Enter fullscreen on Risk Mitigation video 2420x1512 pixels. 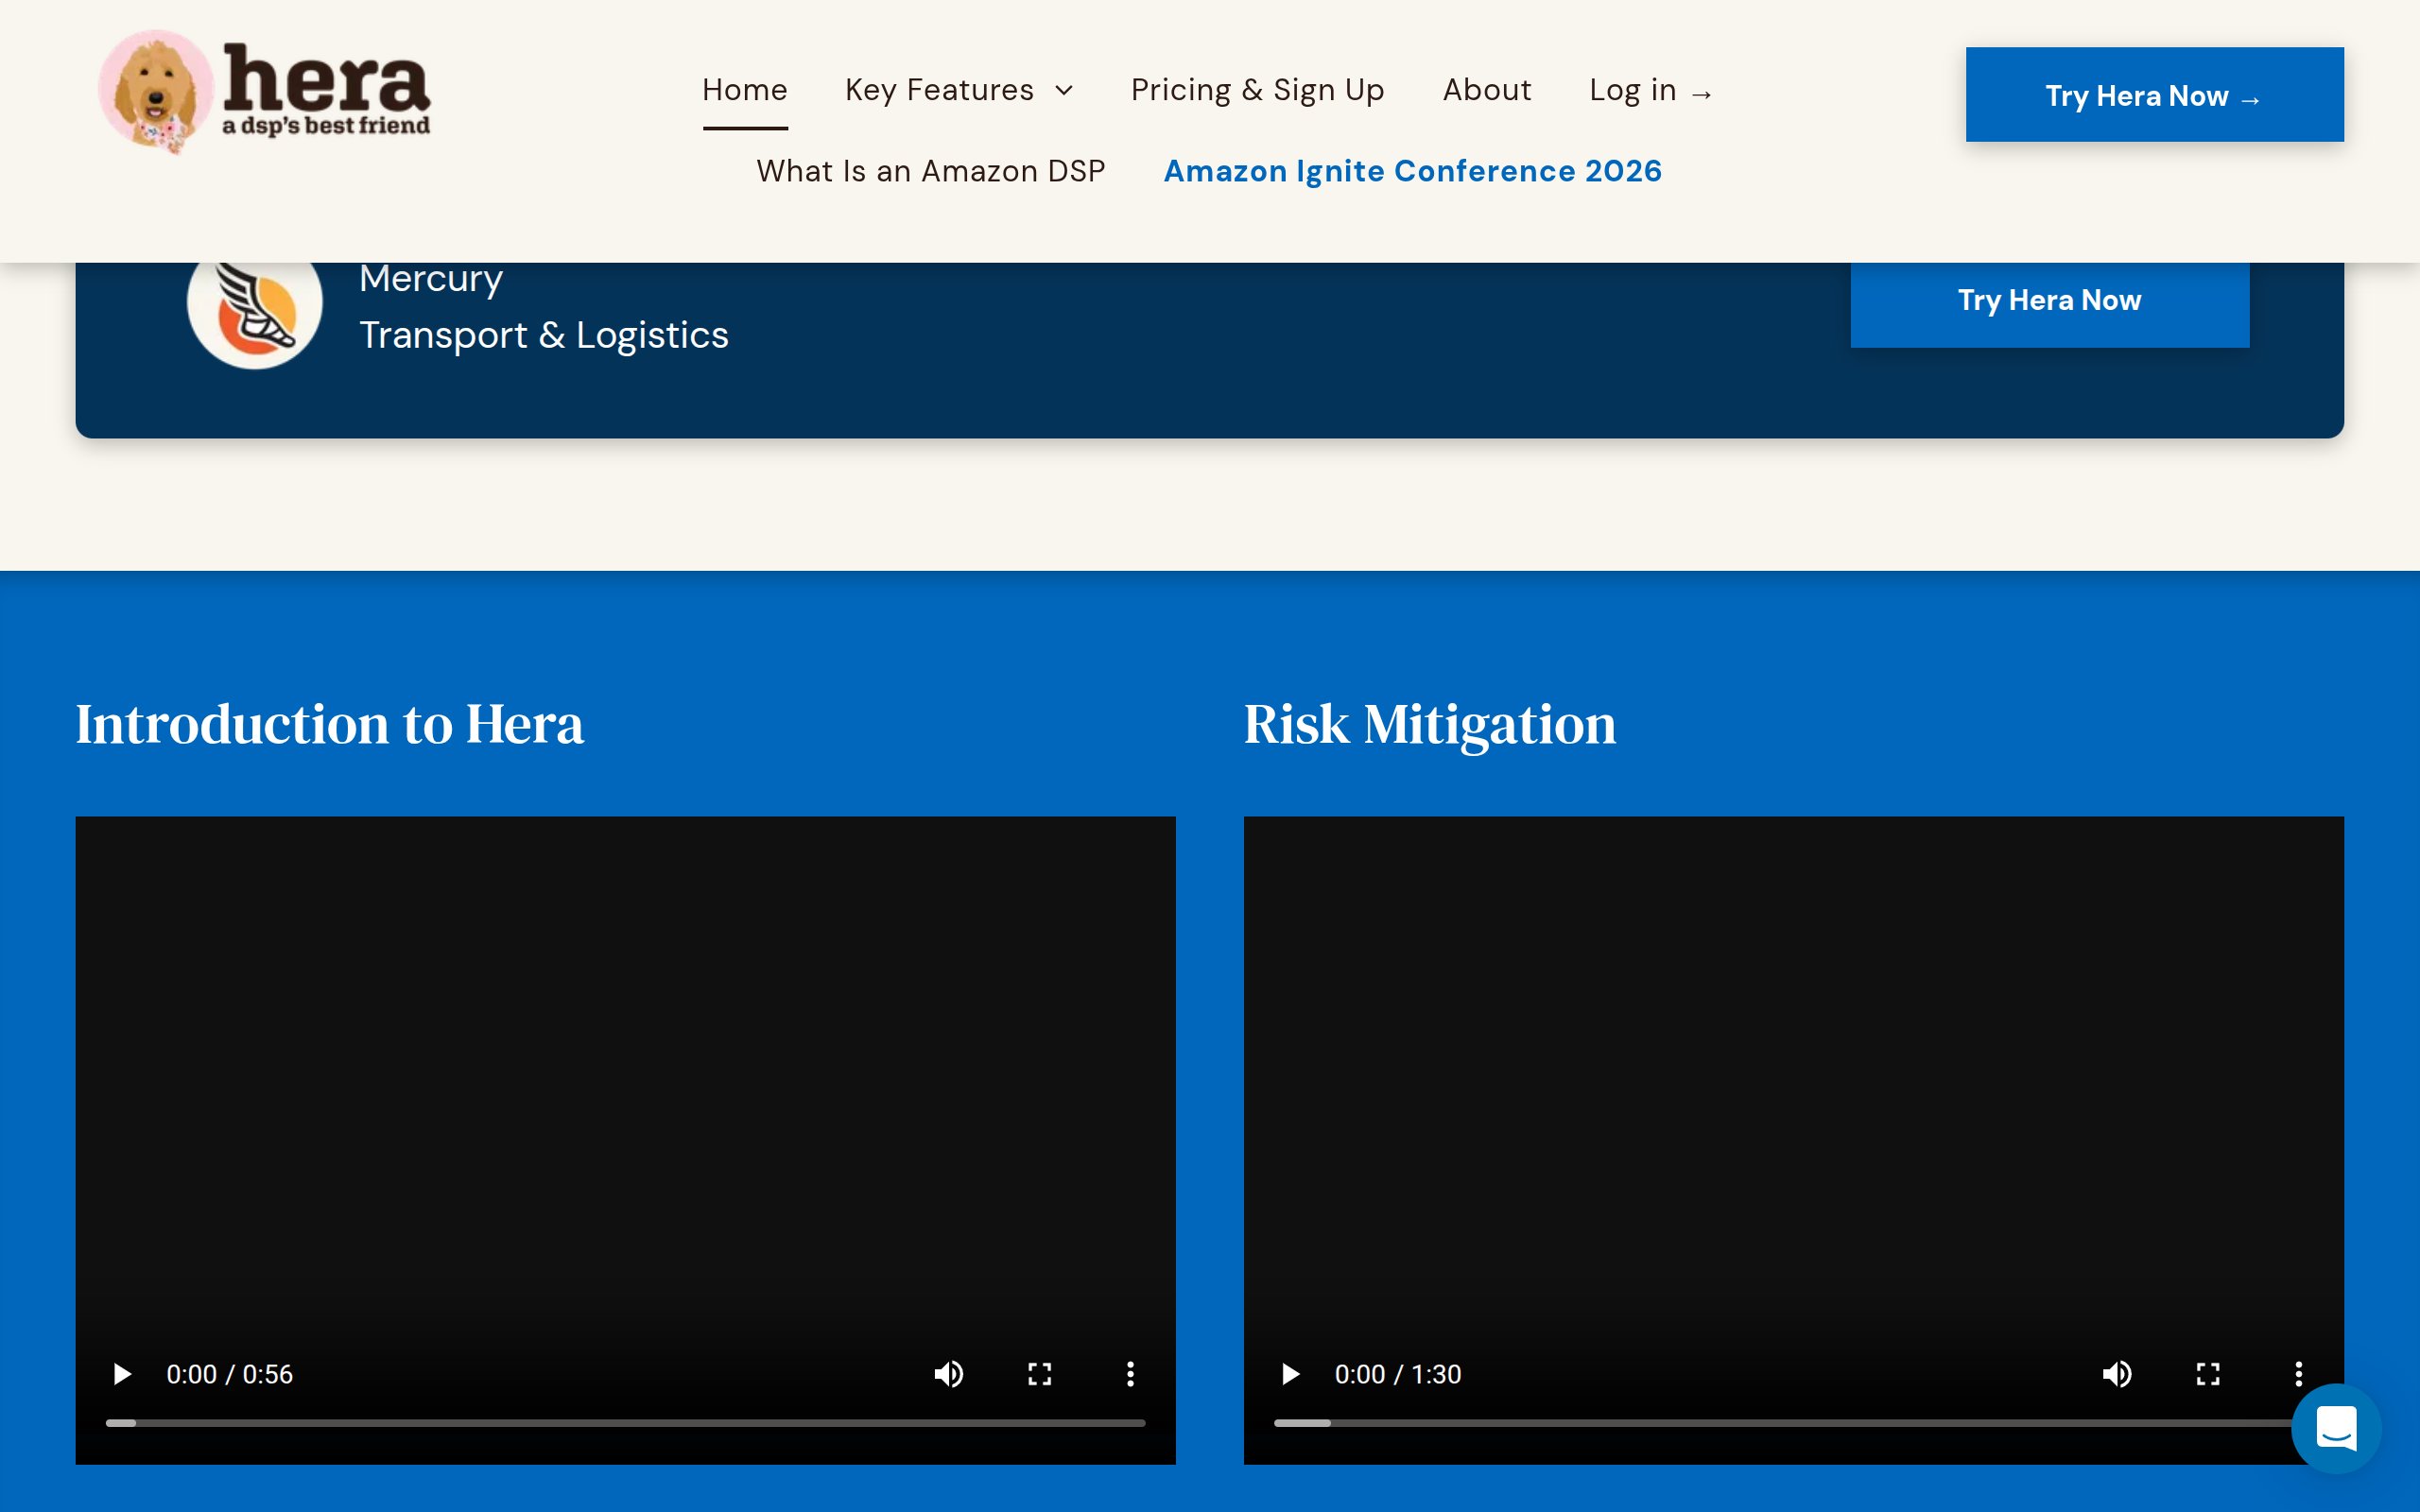point(2208,1374)
